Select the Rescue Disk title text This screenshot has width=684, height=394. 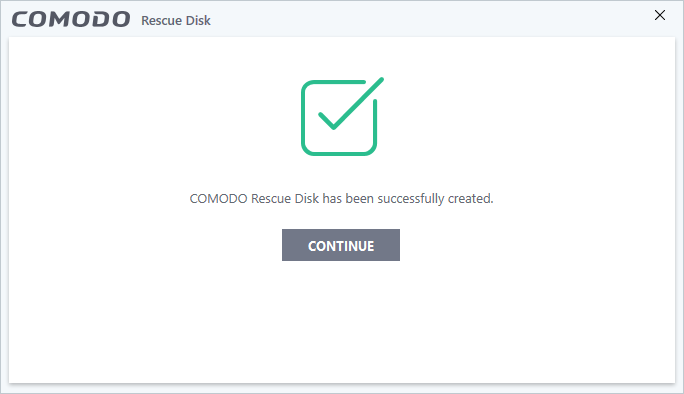176,21
